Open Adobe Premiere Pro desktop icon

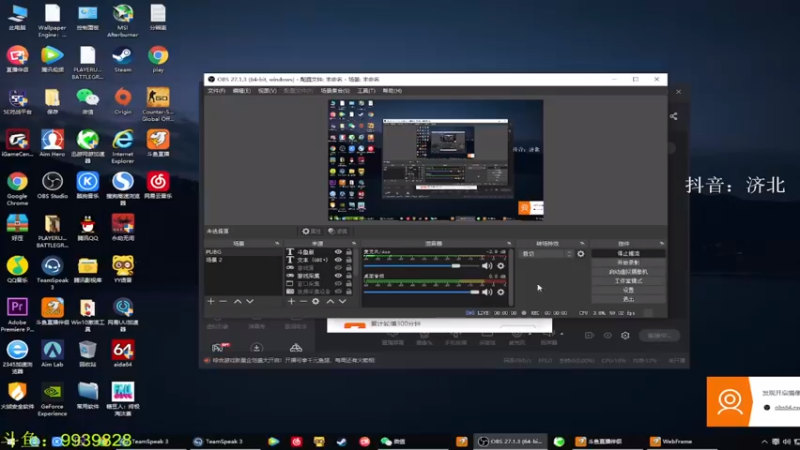point(17,315)
